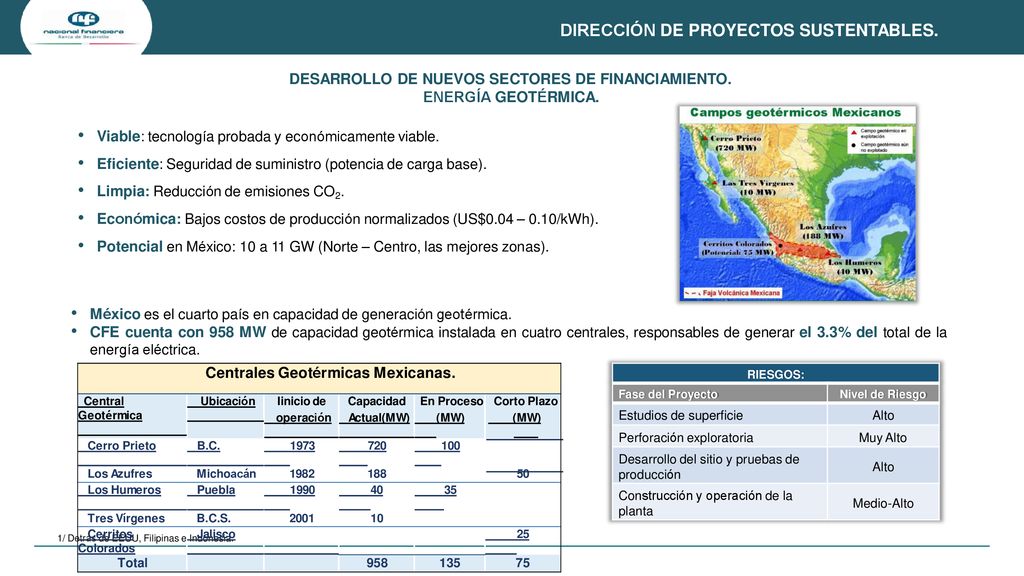This screenshot has height=576, width=1024.
Task: Click the '25' corto plazo cell
Action: 522,534
